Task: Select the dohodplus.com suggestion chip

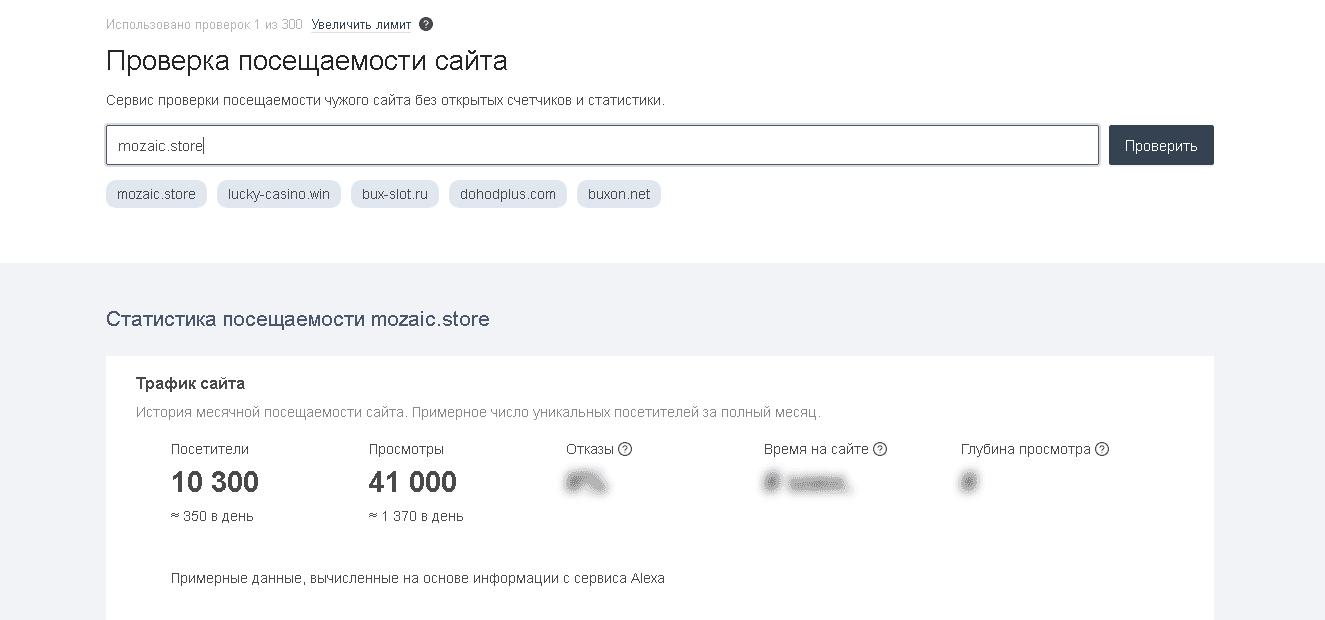Action: 508,194
